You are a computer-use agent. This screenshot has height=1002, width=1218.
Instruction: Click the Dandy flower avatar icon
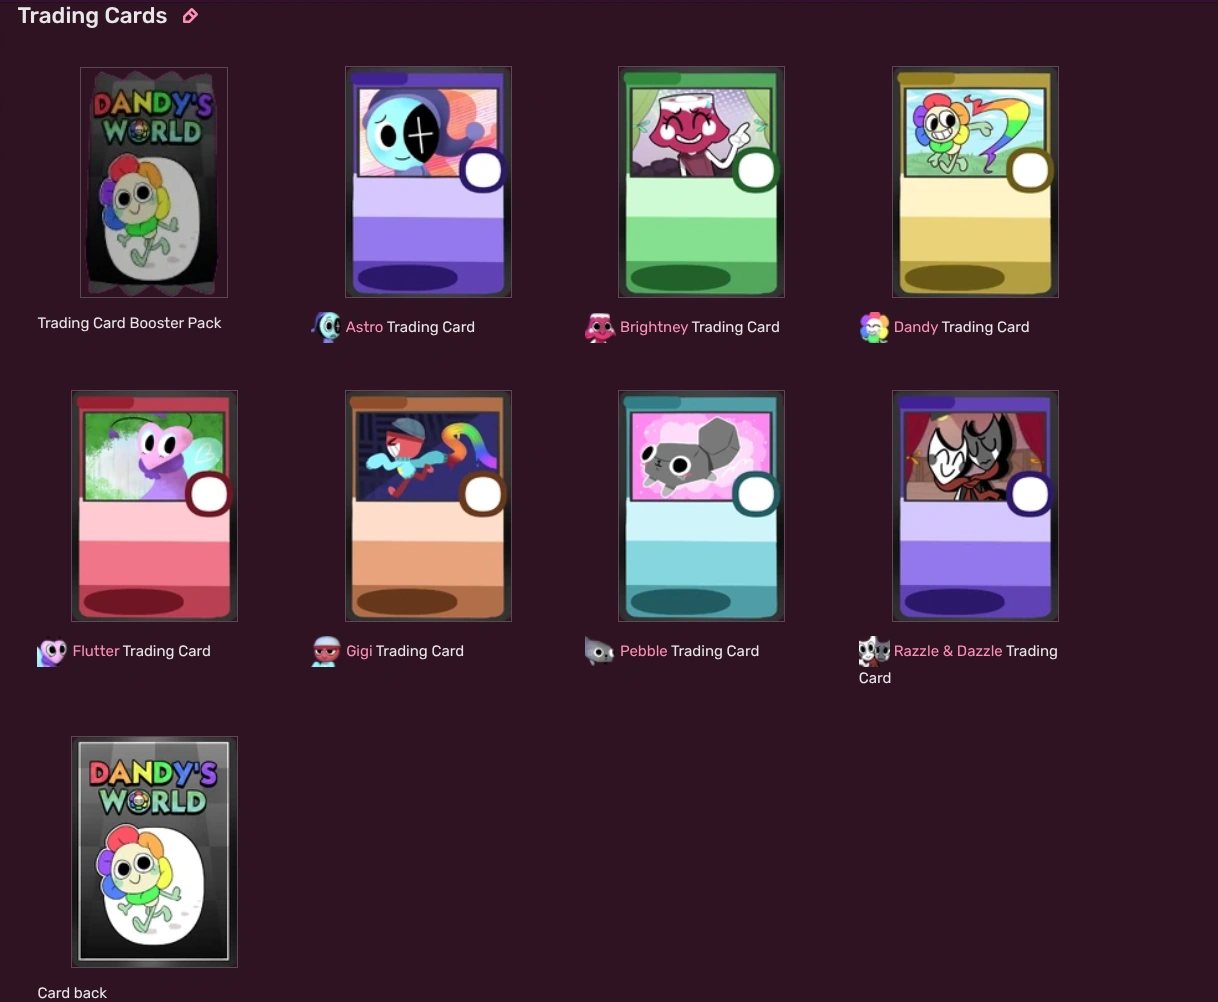(x=874, y=327)
